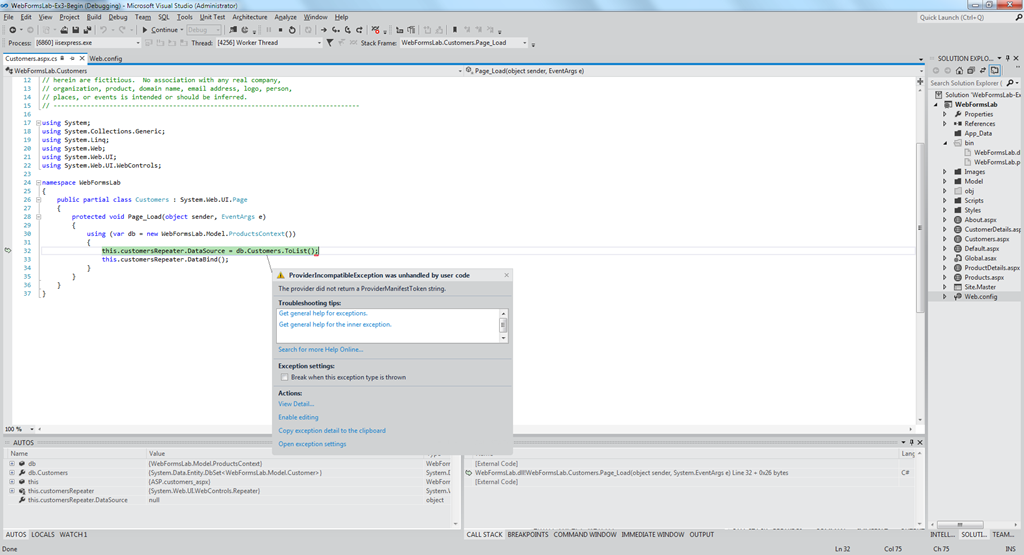
Task: Click Show All Files in Solution Explorer
Action: [995, 70]
